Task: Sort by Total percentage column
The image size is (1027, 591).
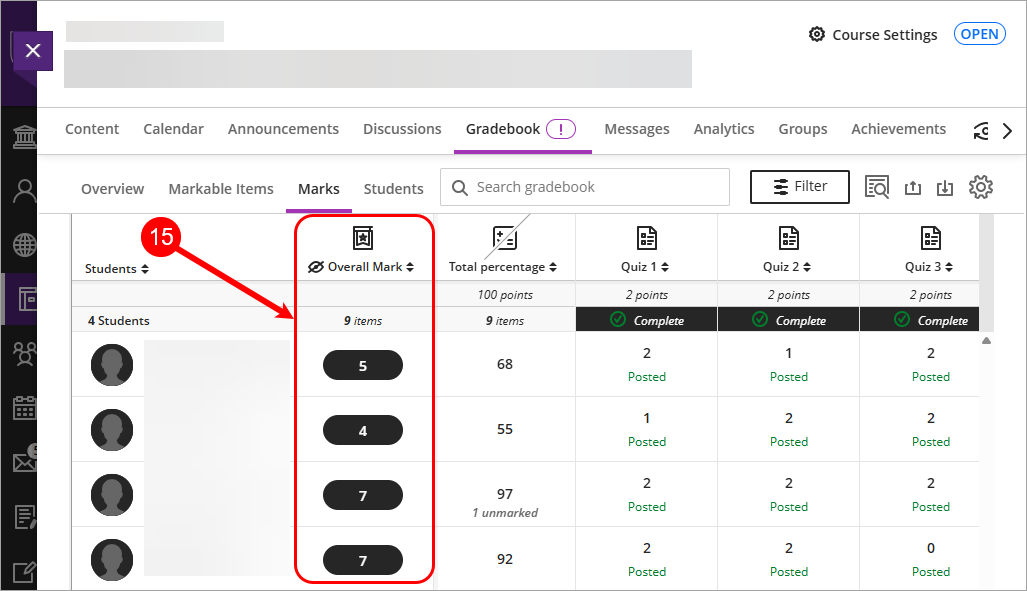Action: tap(553, 267)
